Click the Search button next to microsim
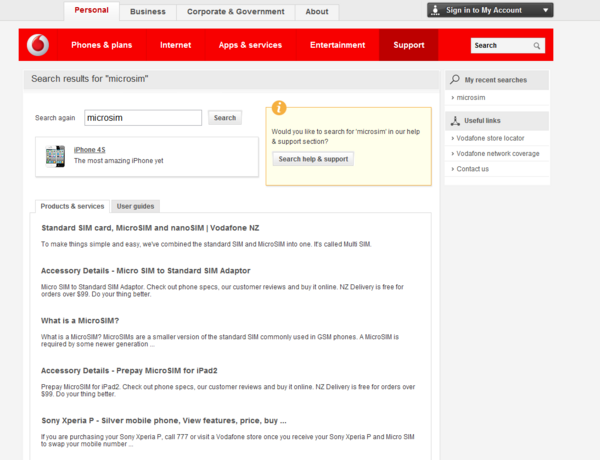 (x=225, y=118)
